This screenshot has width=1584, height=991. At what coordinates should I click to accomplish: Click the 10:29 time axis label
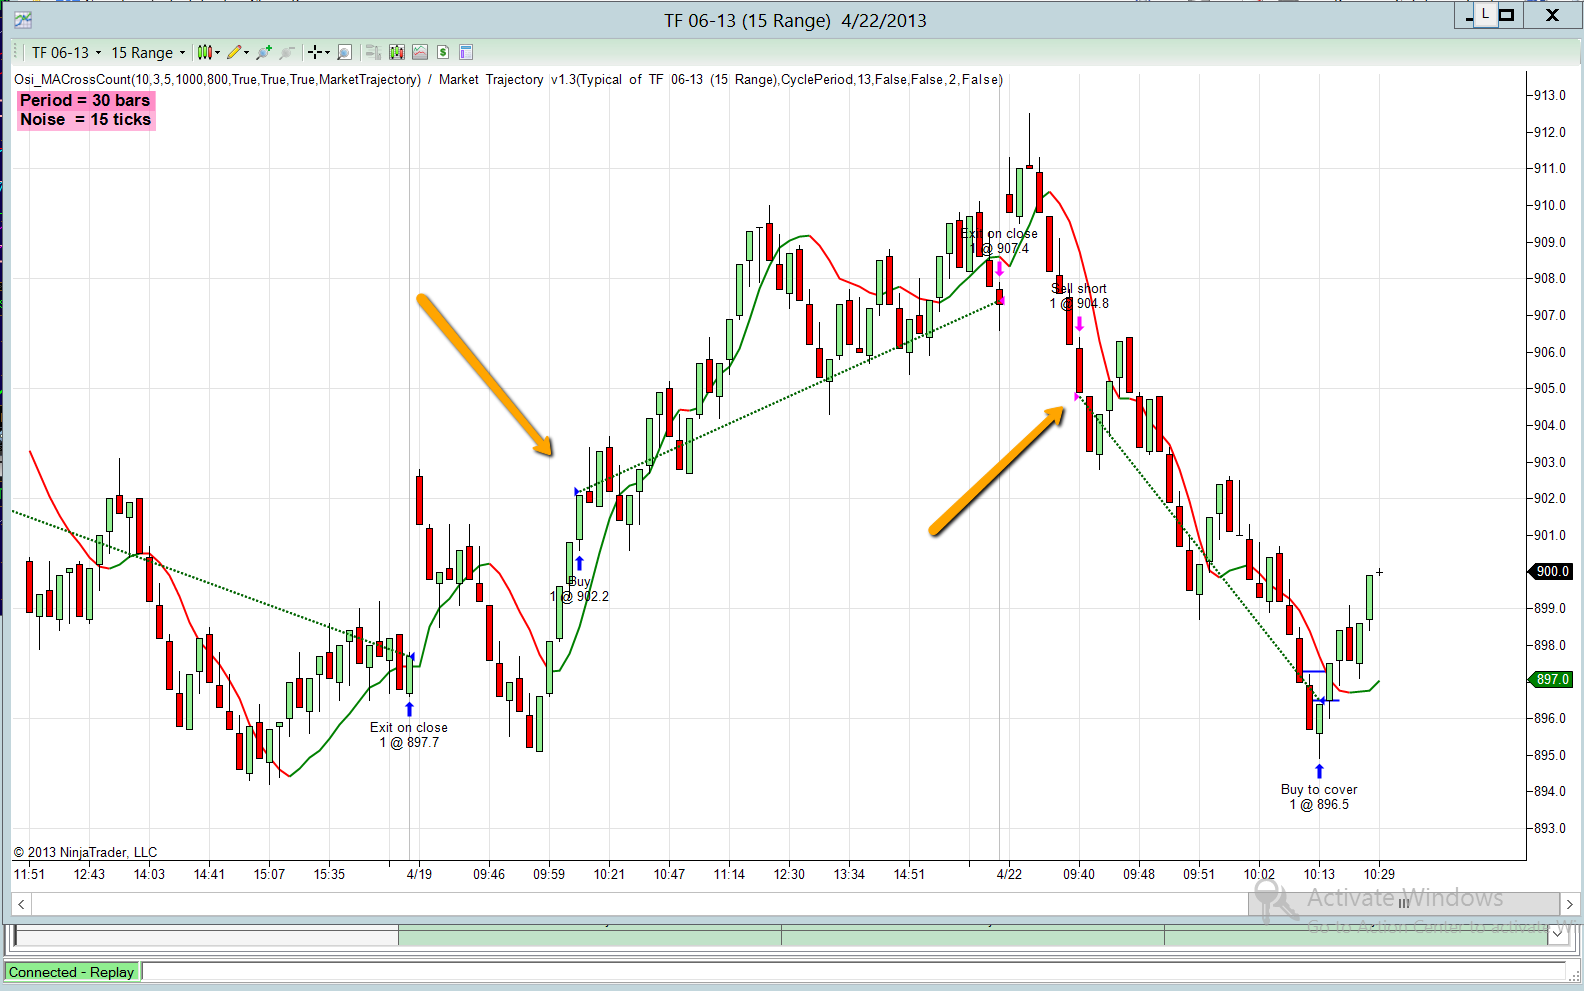(1379, 874)
